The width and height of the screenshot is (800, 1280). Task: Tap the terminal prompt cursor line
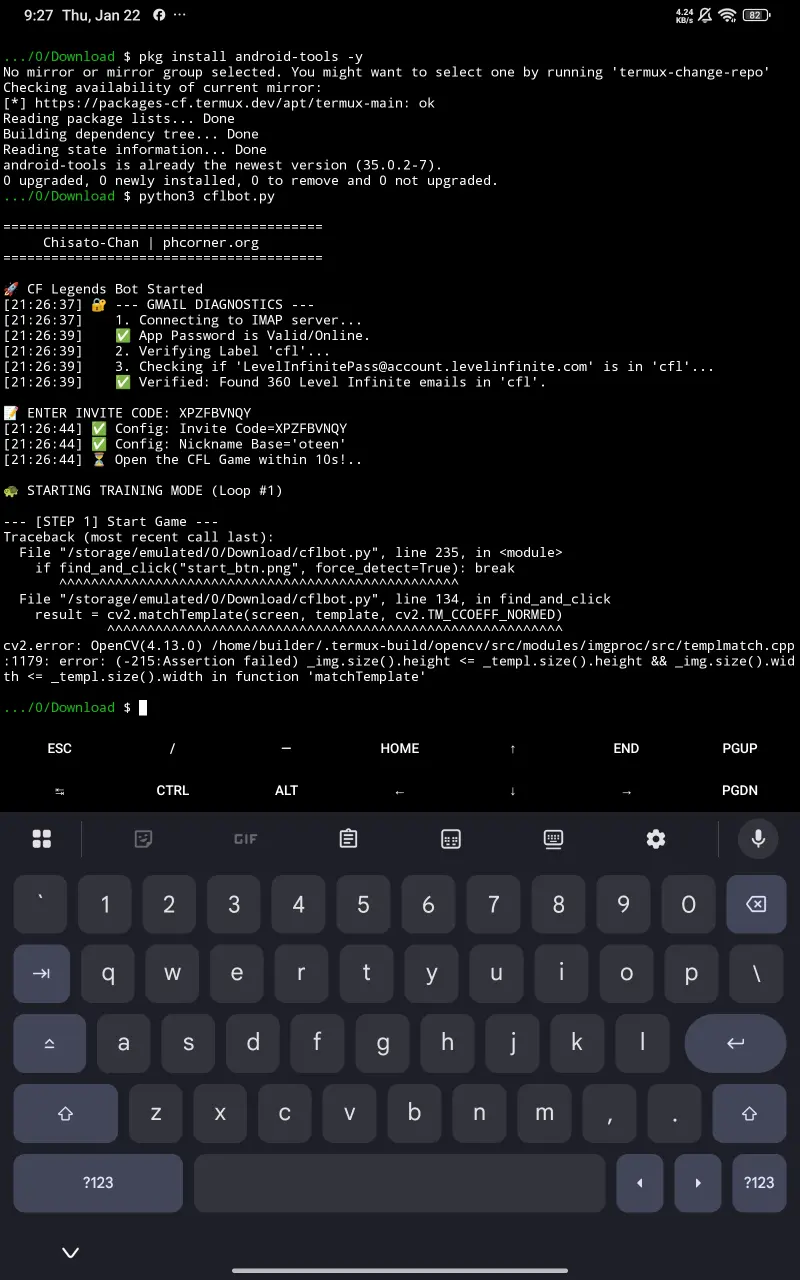(x=75, y=708)
